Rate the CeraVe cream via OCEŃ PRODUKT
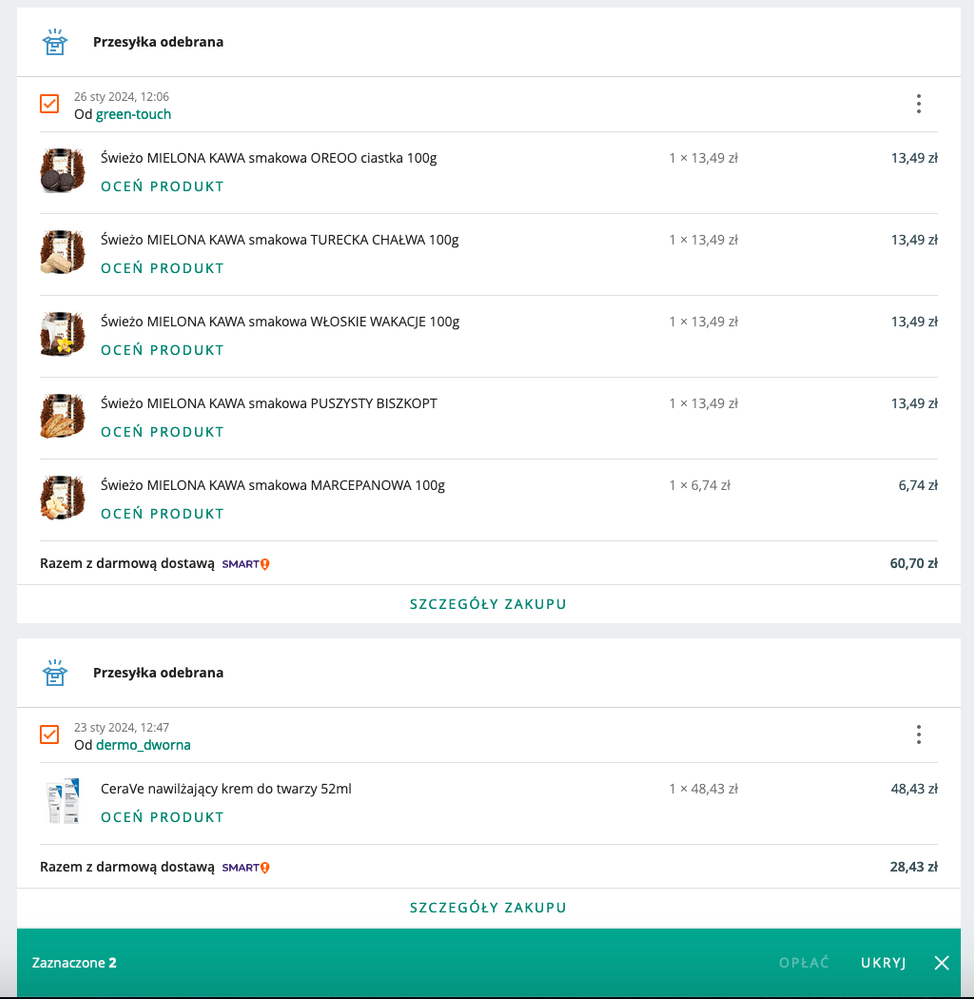This screenshot has width=974, height=999. point(162,817)
